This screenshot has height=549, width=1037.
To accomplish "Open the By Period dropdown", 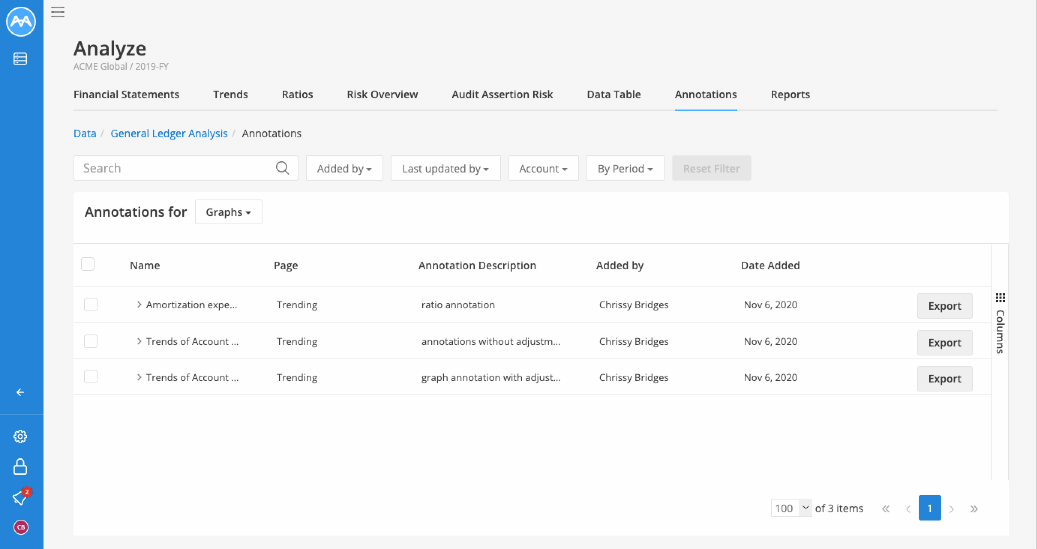I will pos(625,169).
